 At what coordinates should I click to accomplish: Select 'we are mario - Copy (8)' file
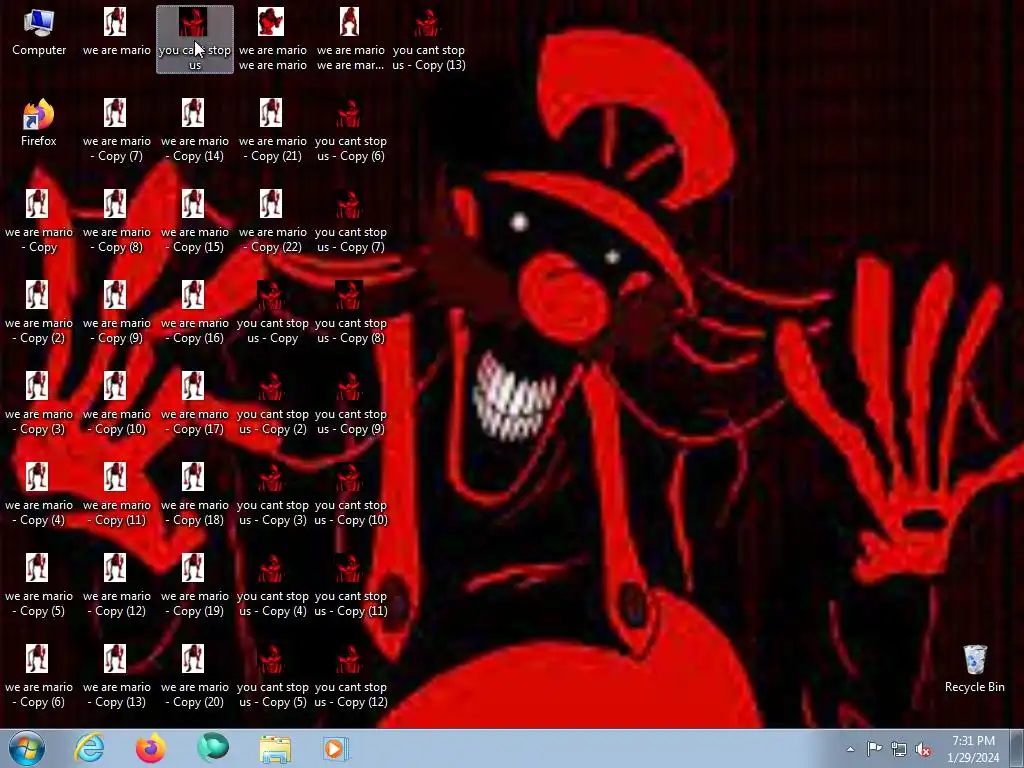tap(117, 221)
